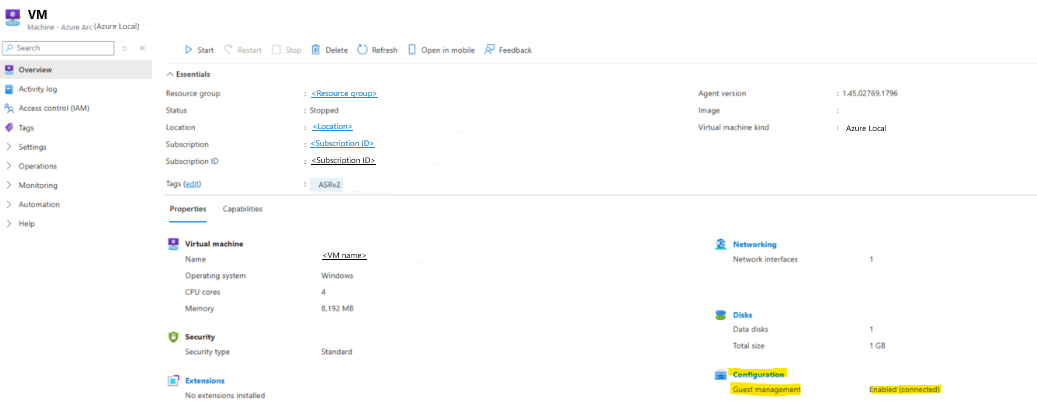Click the Activity log icon

point(9,89)
